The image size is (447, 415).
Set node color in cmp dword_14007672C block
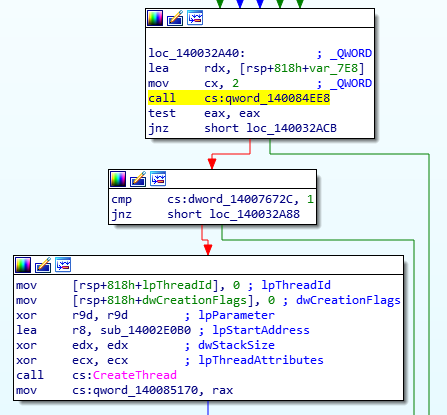click(118, 179)
